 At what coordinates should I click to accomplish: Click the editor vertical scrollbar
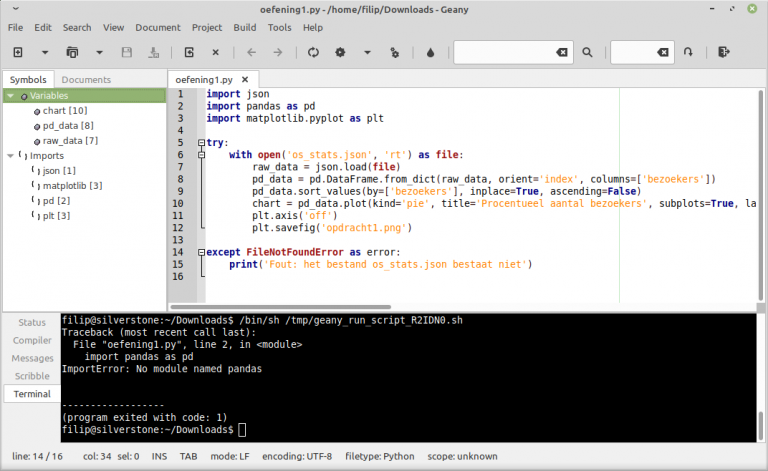point(761,196)
